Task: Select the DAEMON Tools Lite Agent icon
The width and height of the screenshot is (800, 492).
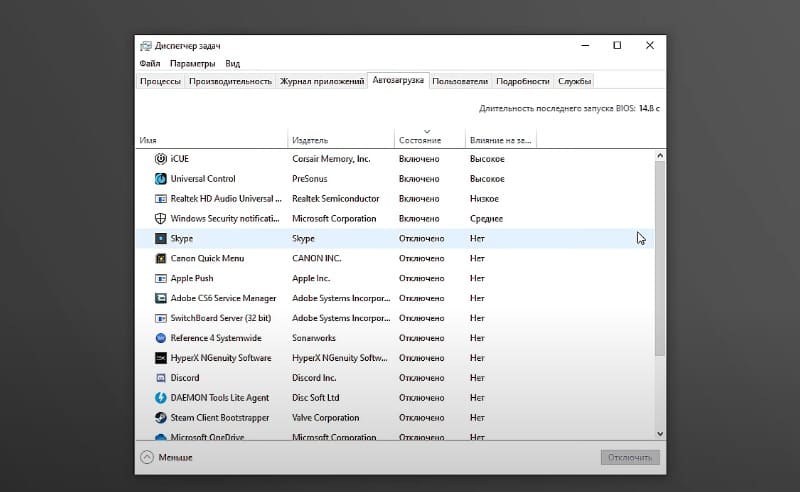Action: pyautogui.click(x=160, y=398)
